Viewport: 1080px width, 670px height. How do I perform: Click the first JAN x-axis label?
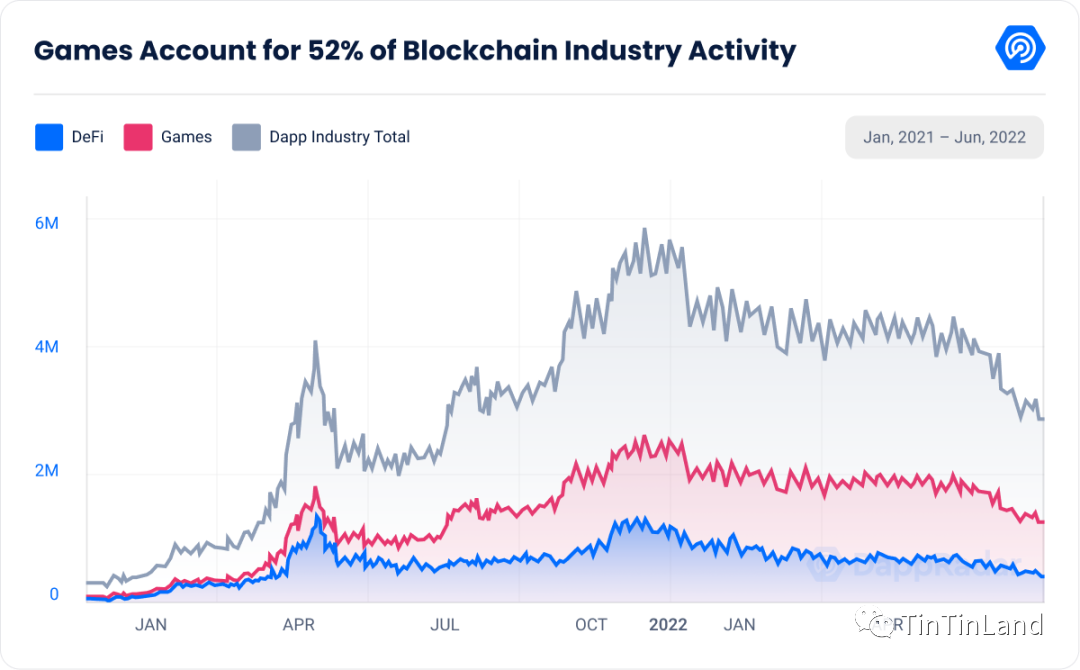tap(150, 625)
